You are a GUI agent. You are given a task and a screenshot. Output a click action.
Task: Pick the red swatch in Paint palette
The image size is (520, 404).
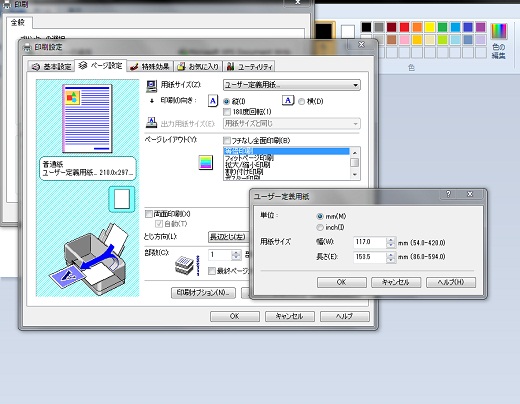(404, 27)
